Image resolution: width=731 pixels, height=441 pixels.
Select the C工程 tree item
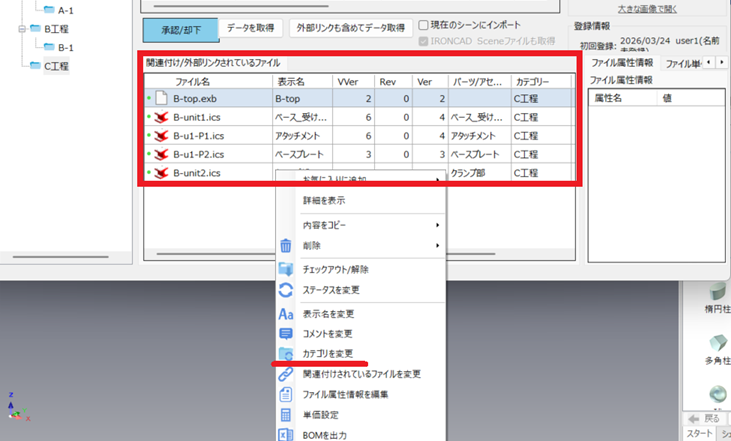pyautogui.click(x=56, y=66)
